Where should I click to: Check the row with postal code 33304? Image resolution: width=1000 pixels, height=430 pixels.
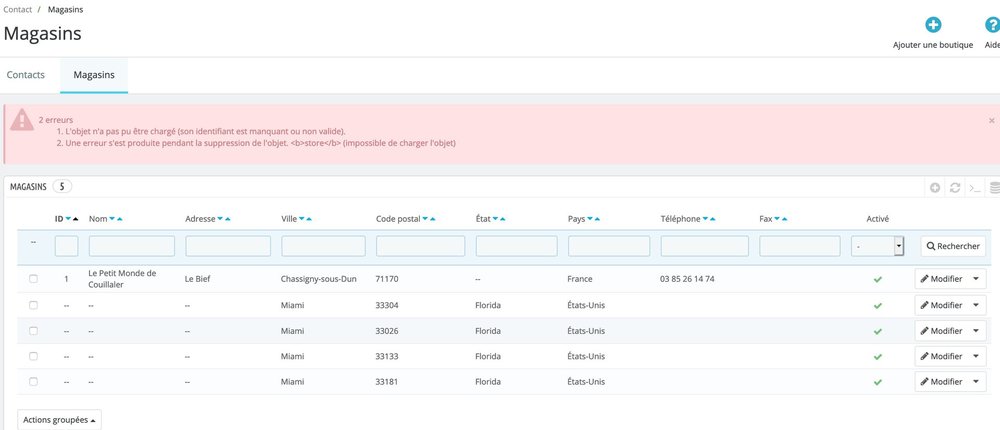[33, 305]
